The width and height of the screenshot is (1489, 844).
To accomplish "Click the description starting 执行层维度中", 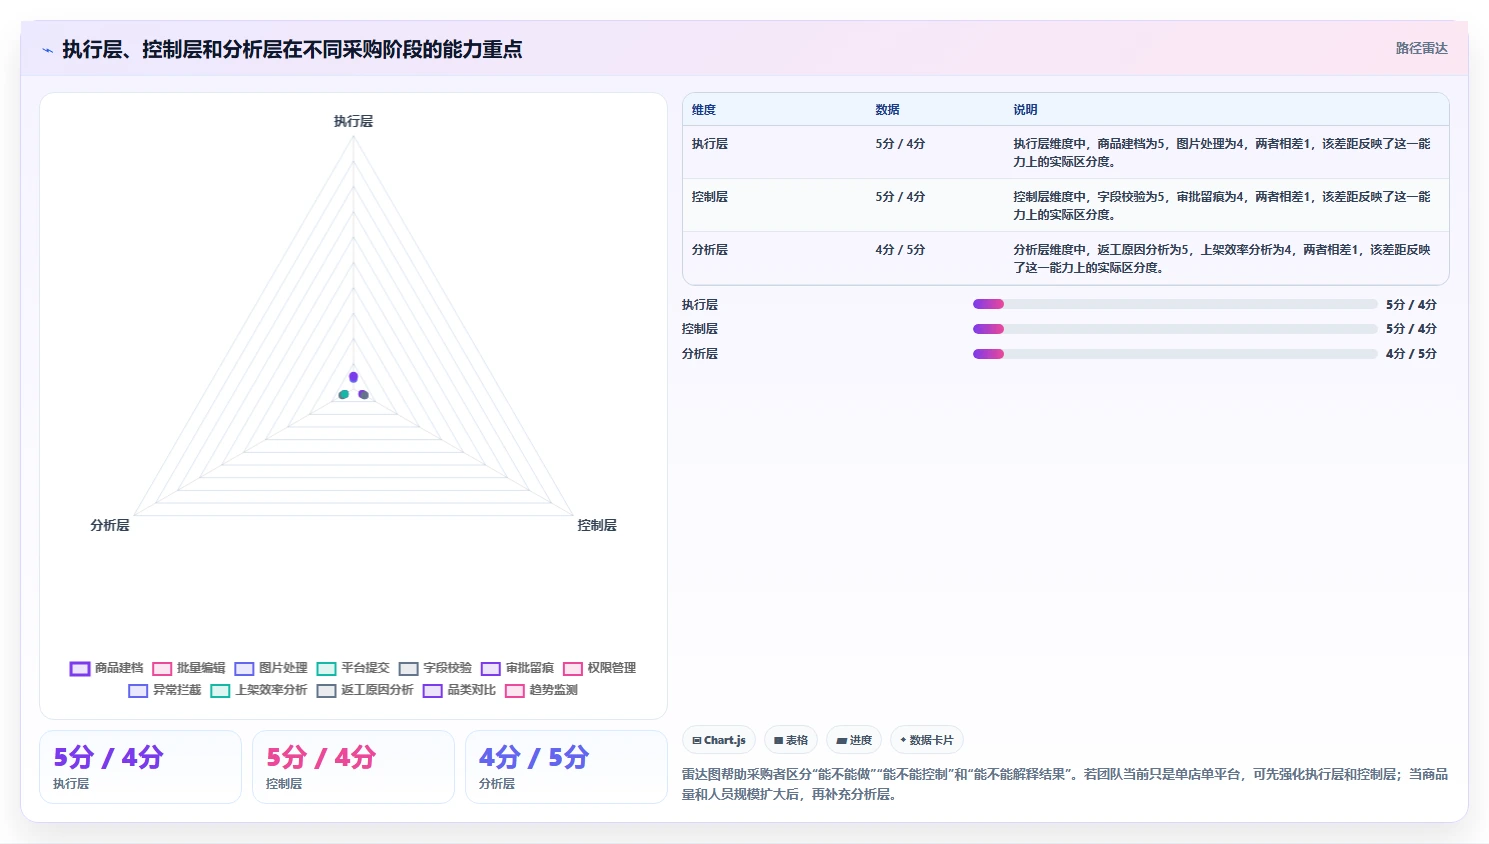I will tap(1222, 153).
